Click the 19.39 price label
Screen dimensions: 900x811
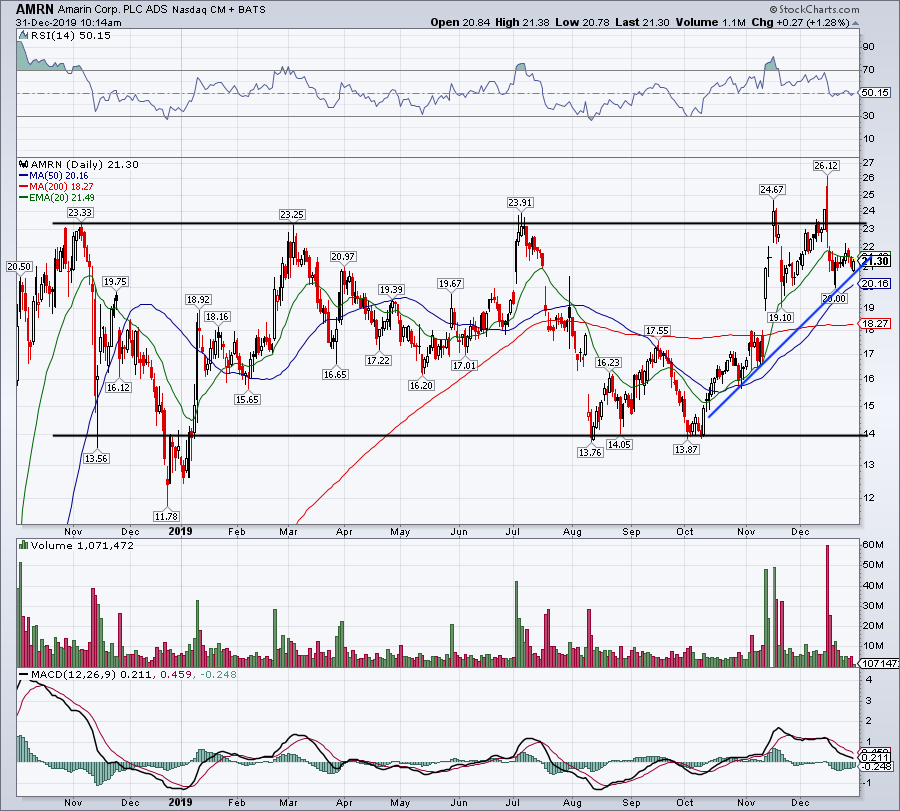(391, 289)
